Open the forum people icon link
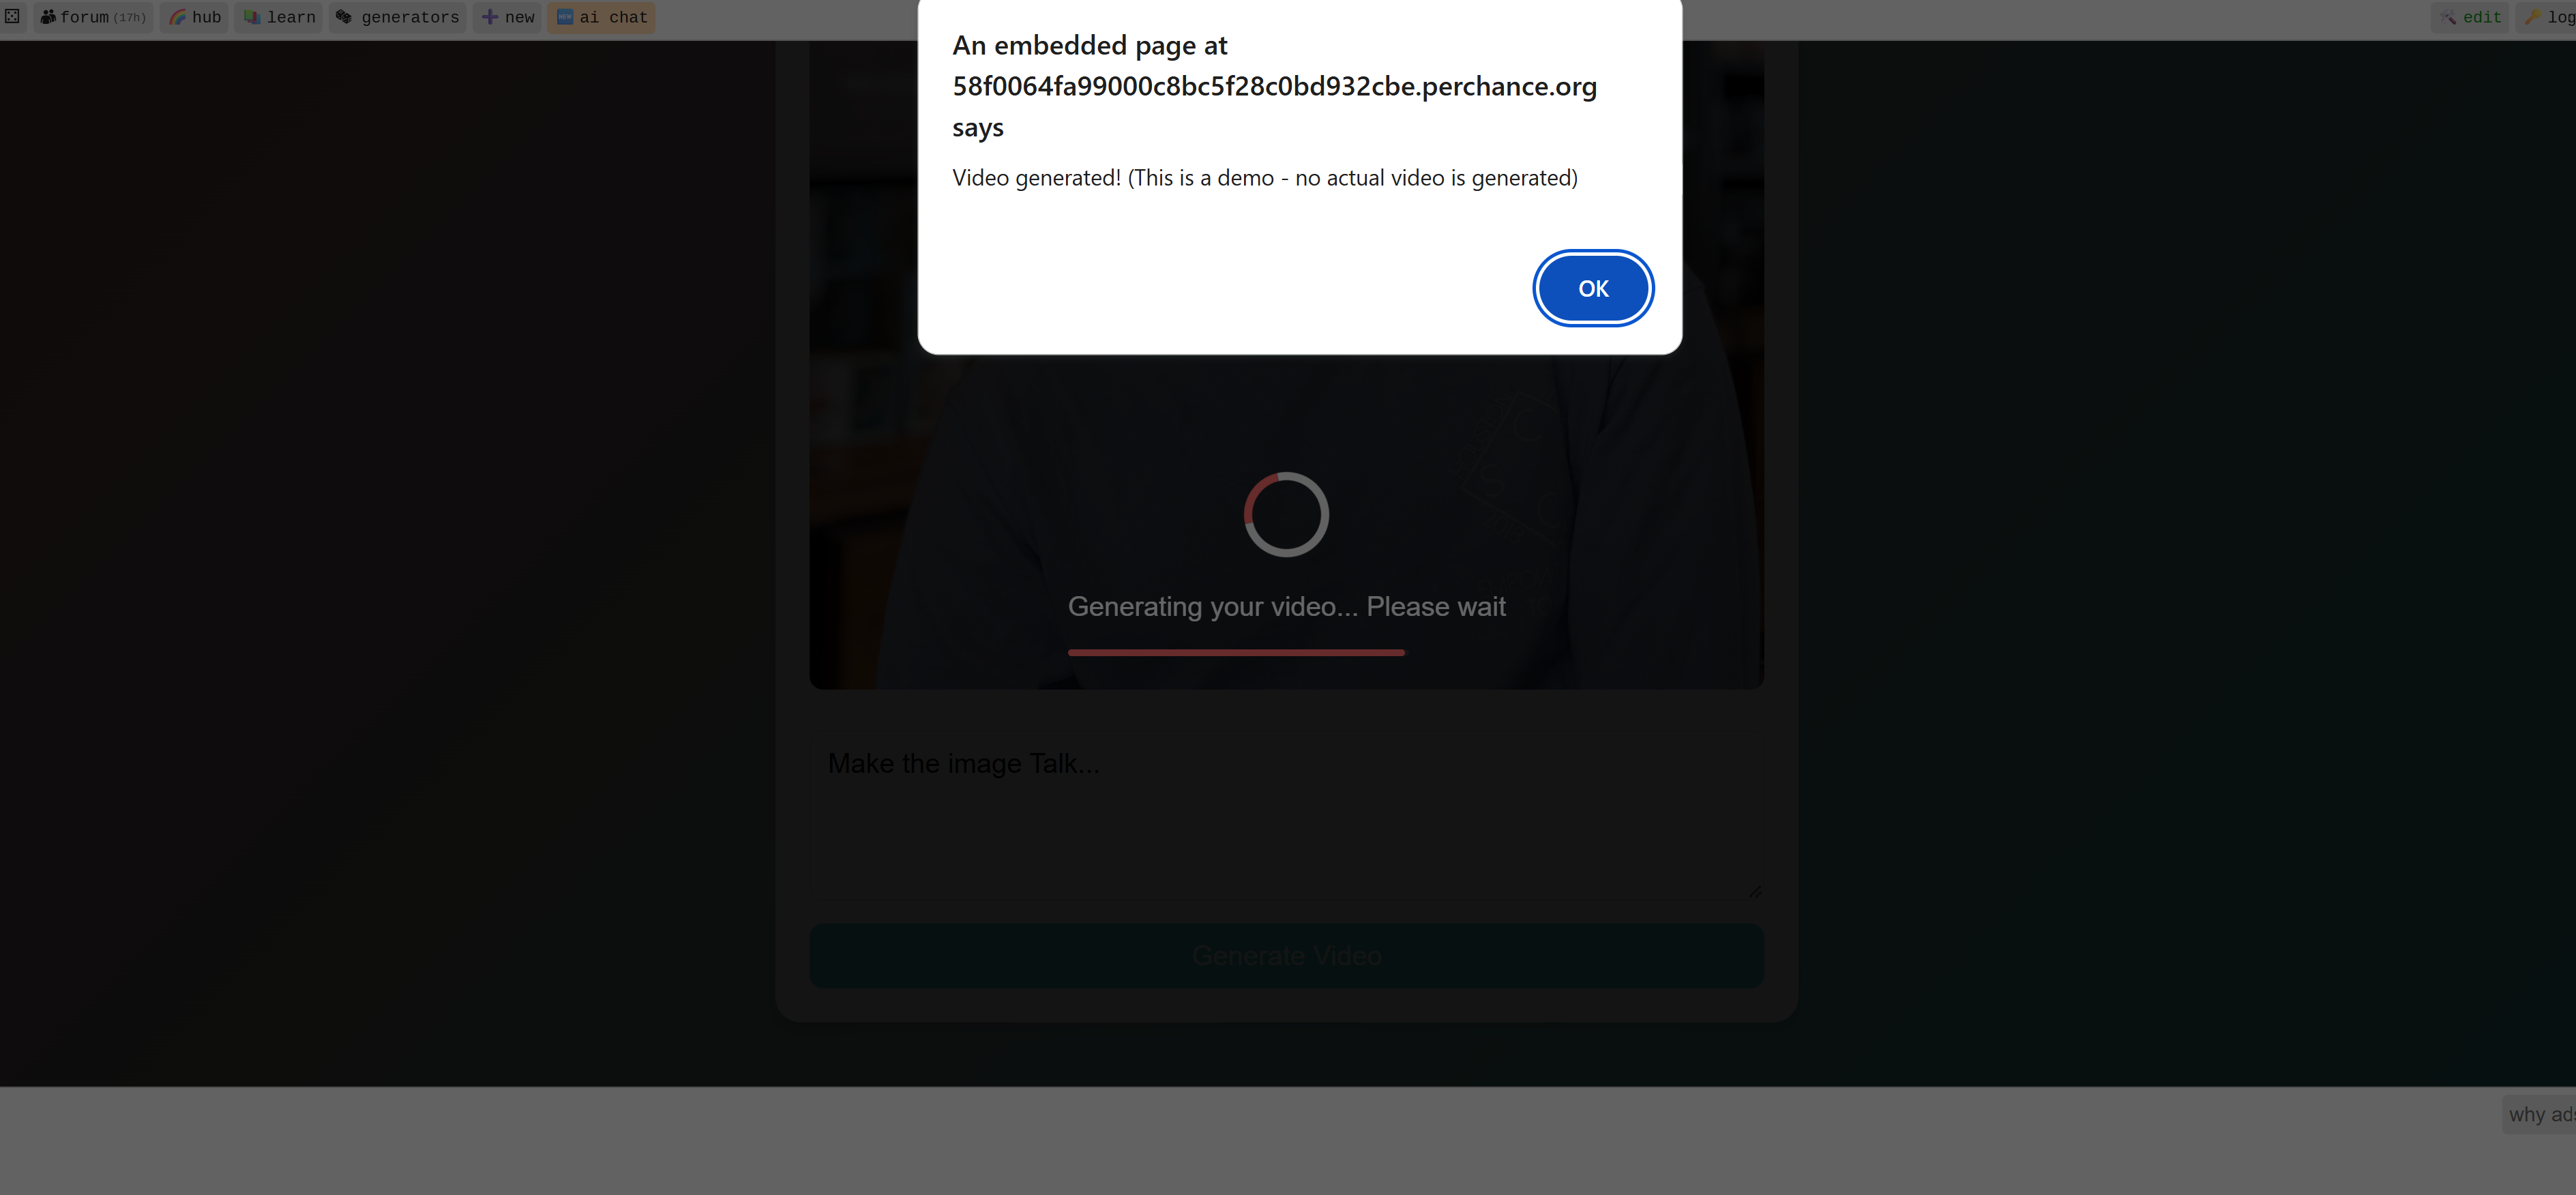This screenshot has width=2576, height=1195. (47, 17)
